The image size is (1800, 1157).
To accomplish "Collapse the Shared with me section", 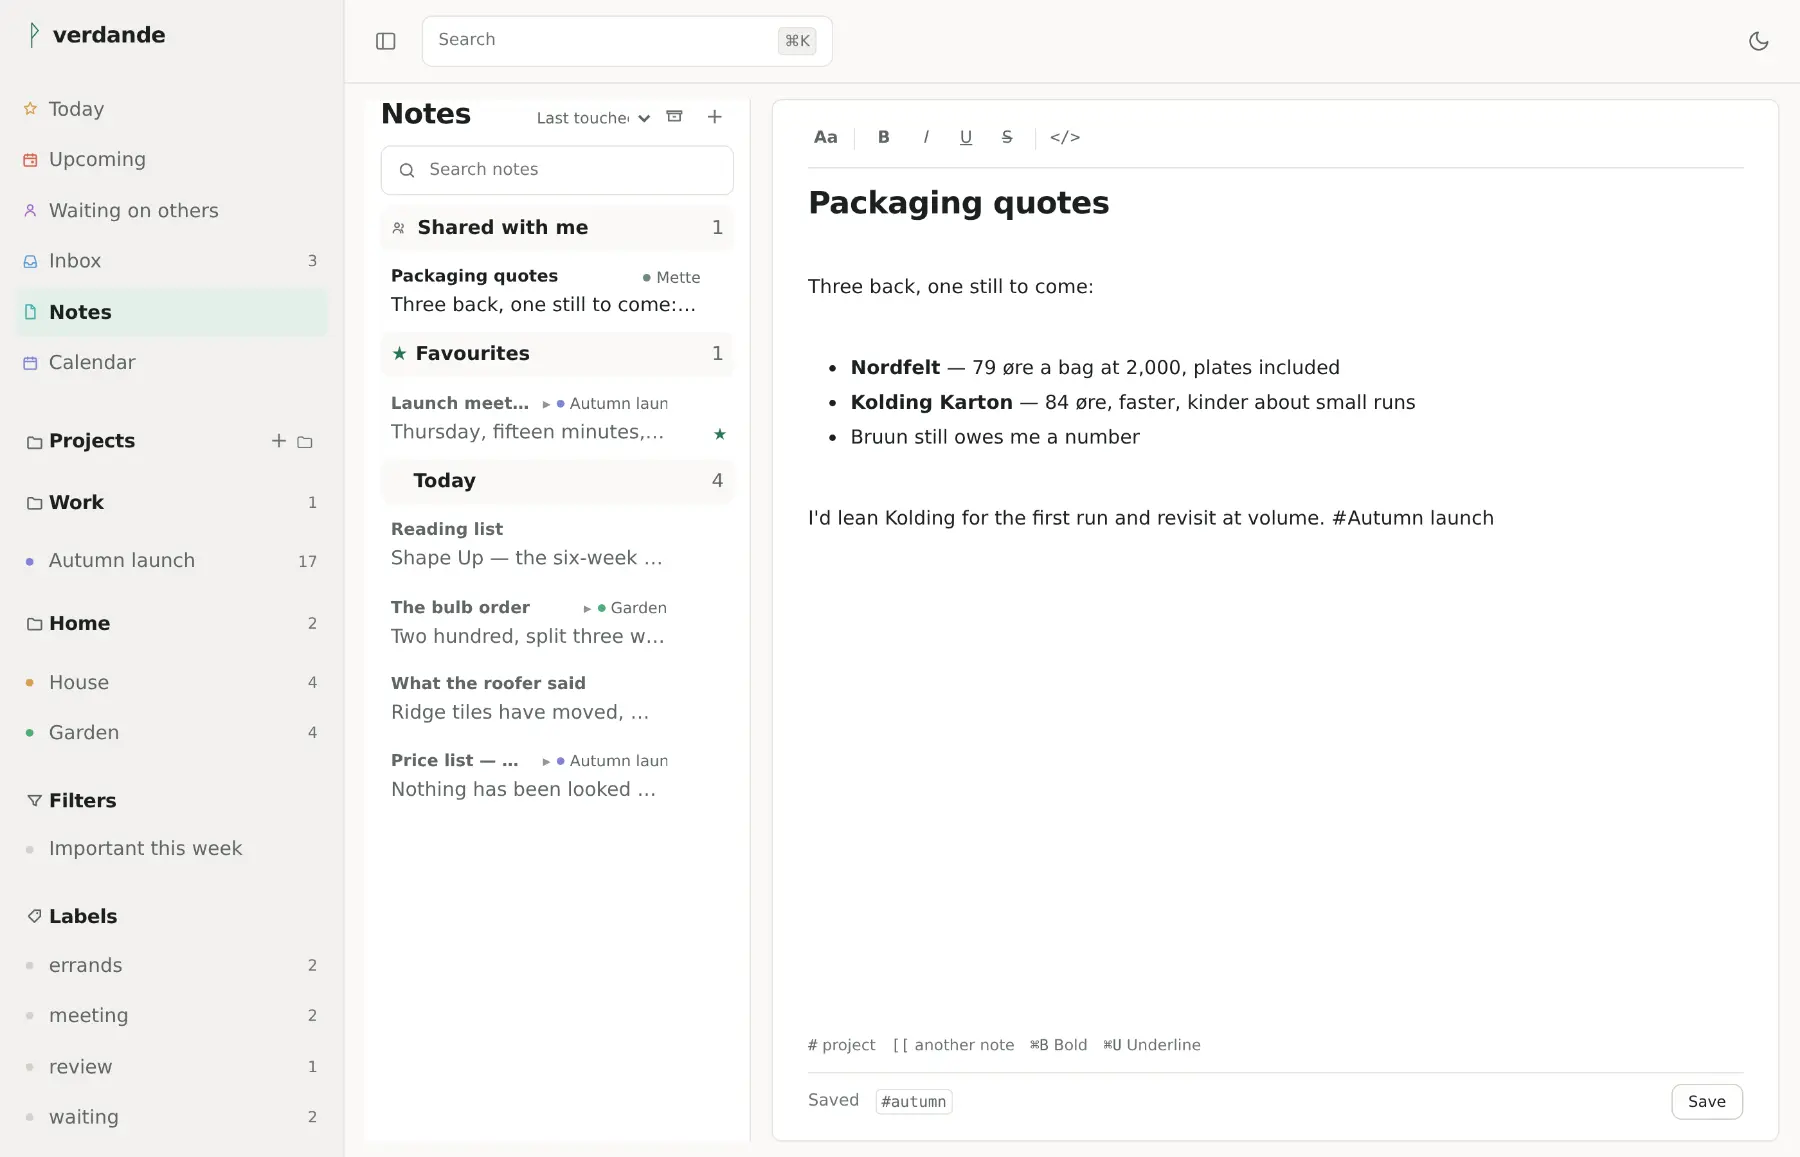I will click(557, 227).
